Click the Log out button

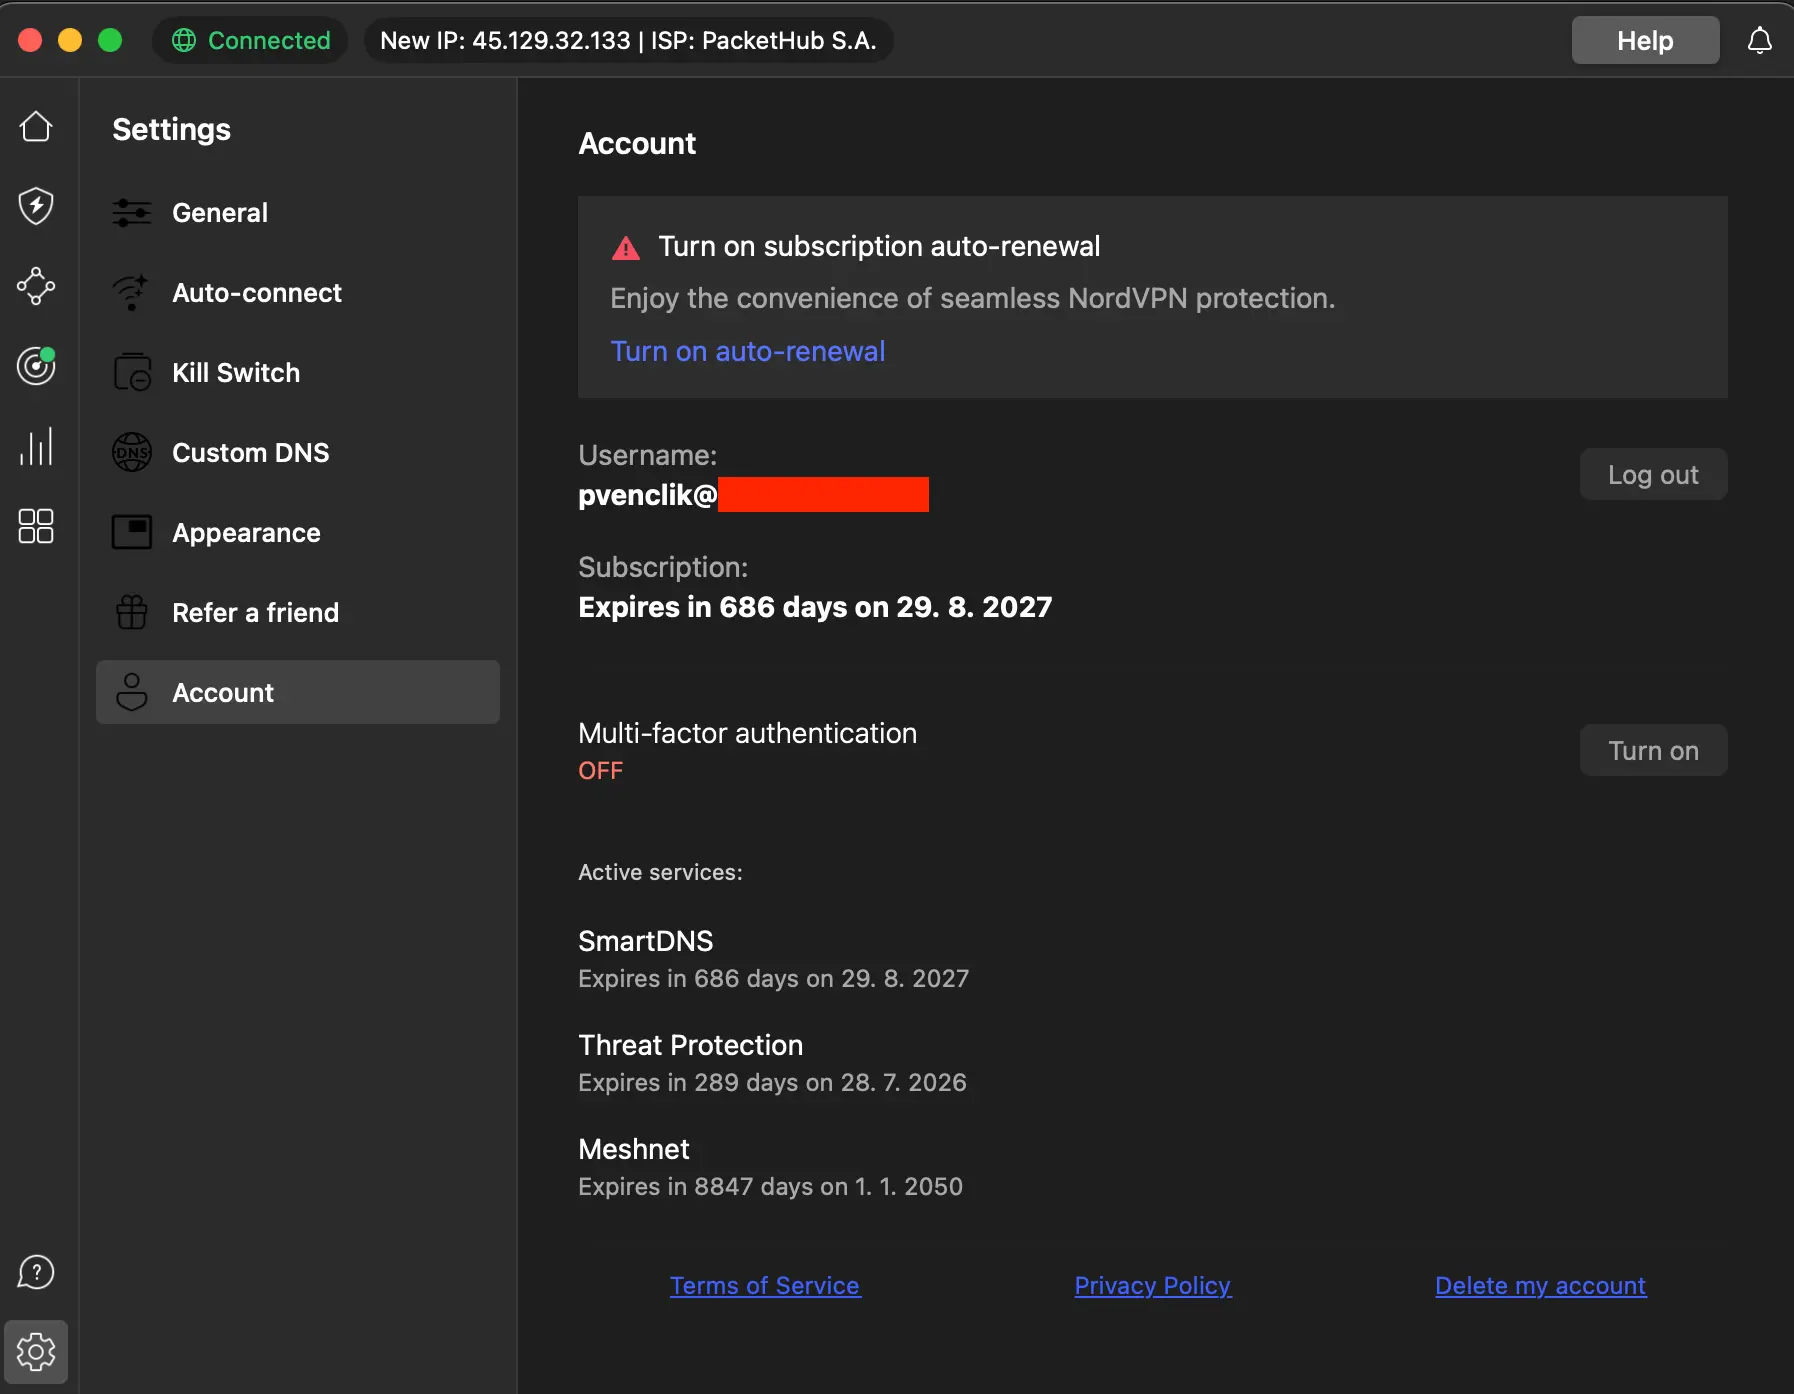1652,474
